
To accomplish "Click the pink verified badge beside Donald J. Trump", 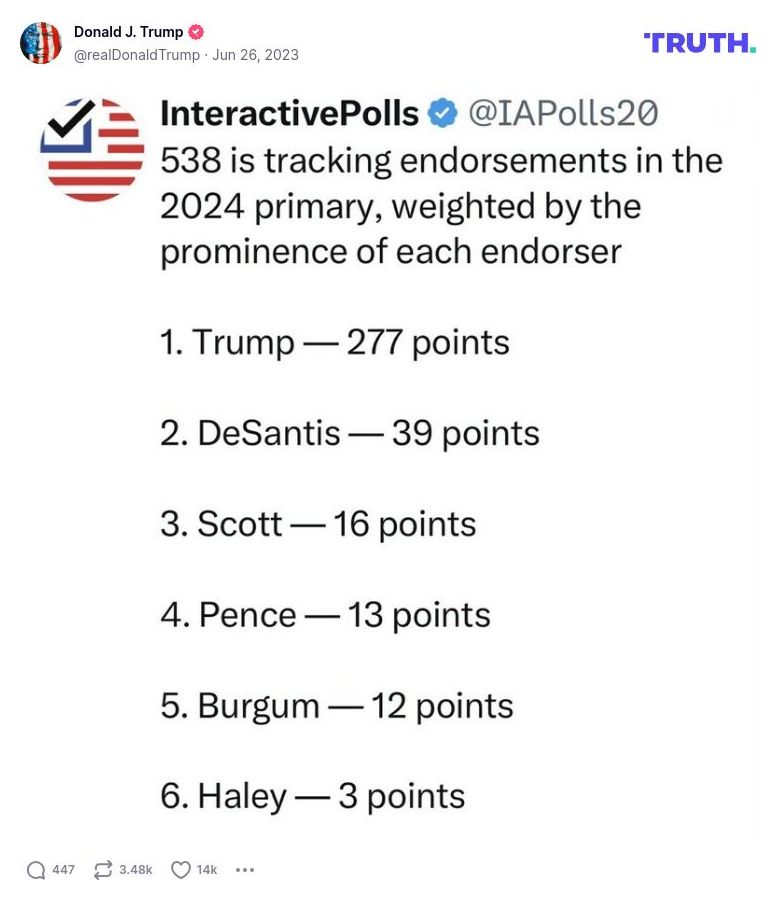I will pos(196,31).
